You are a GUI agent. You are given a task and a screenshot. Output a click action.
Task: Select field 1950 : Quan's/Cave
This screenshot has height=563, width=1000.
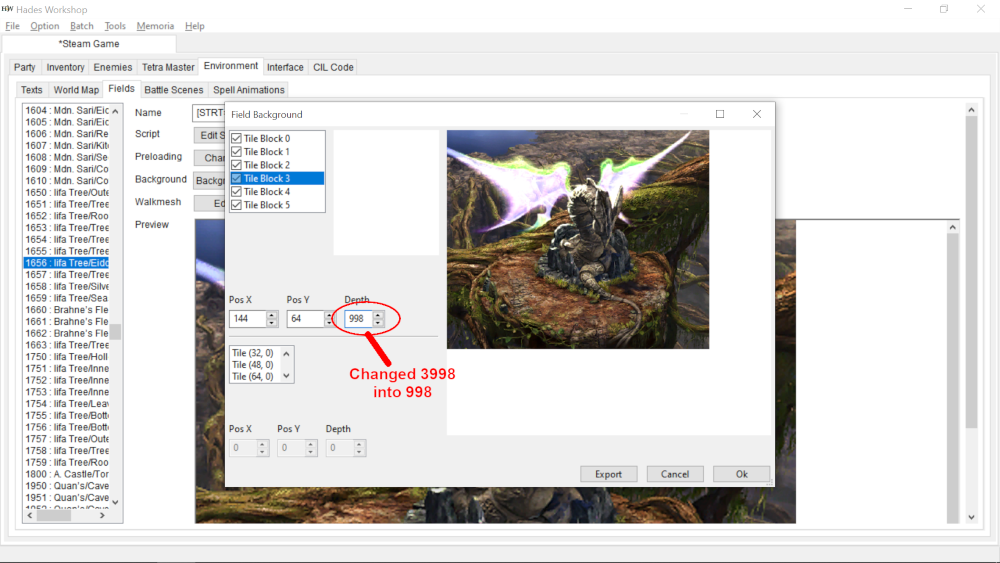coord(66,486)
